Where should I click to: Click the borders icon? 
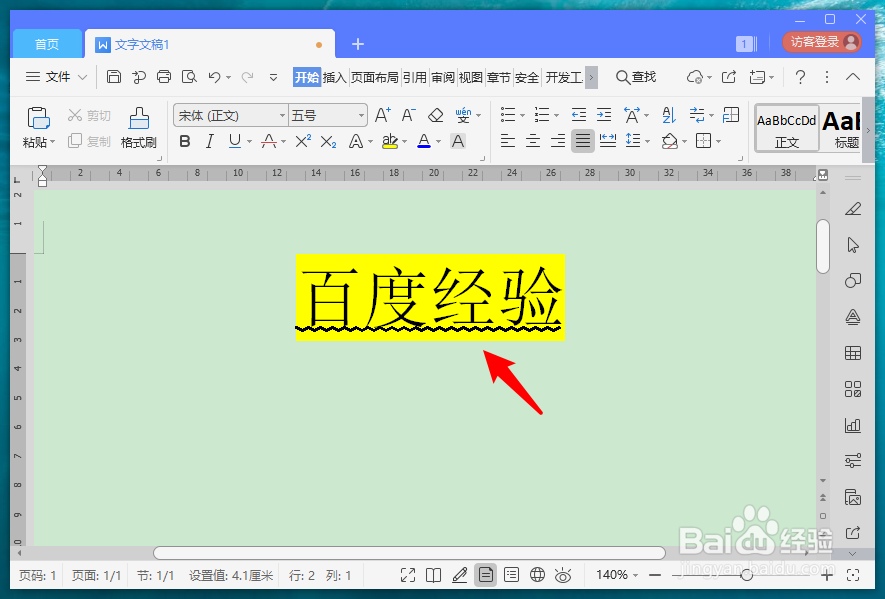click(x=703, y=141)
